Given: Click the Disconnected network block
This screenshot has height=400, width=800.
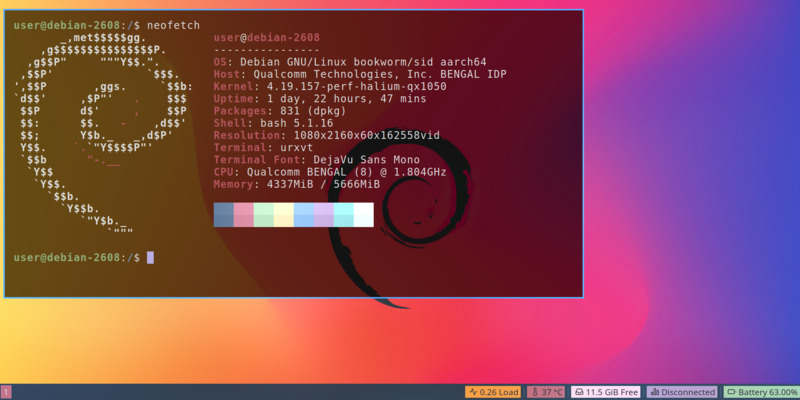Looking at the screenshot, I should pyautogui.click(x=682, y=392).
